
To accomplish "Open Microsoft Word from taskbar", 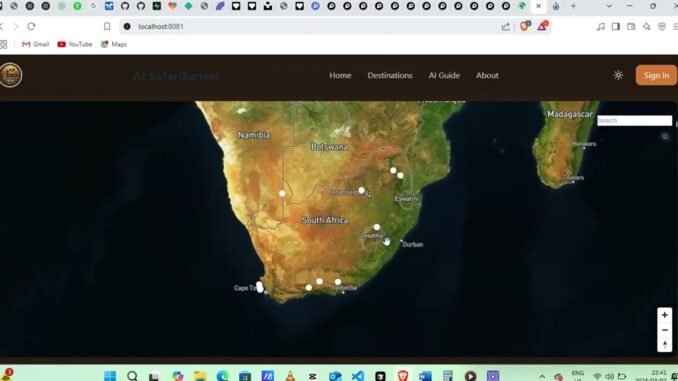I will click(x=425, y=375).
